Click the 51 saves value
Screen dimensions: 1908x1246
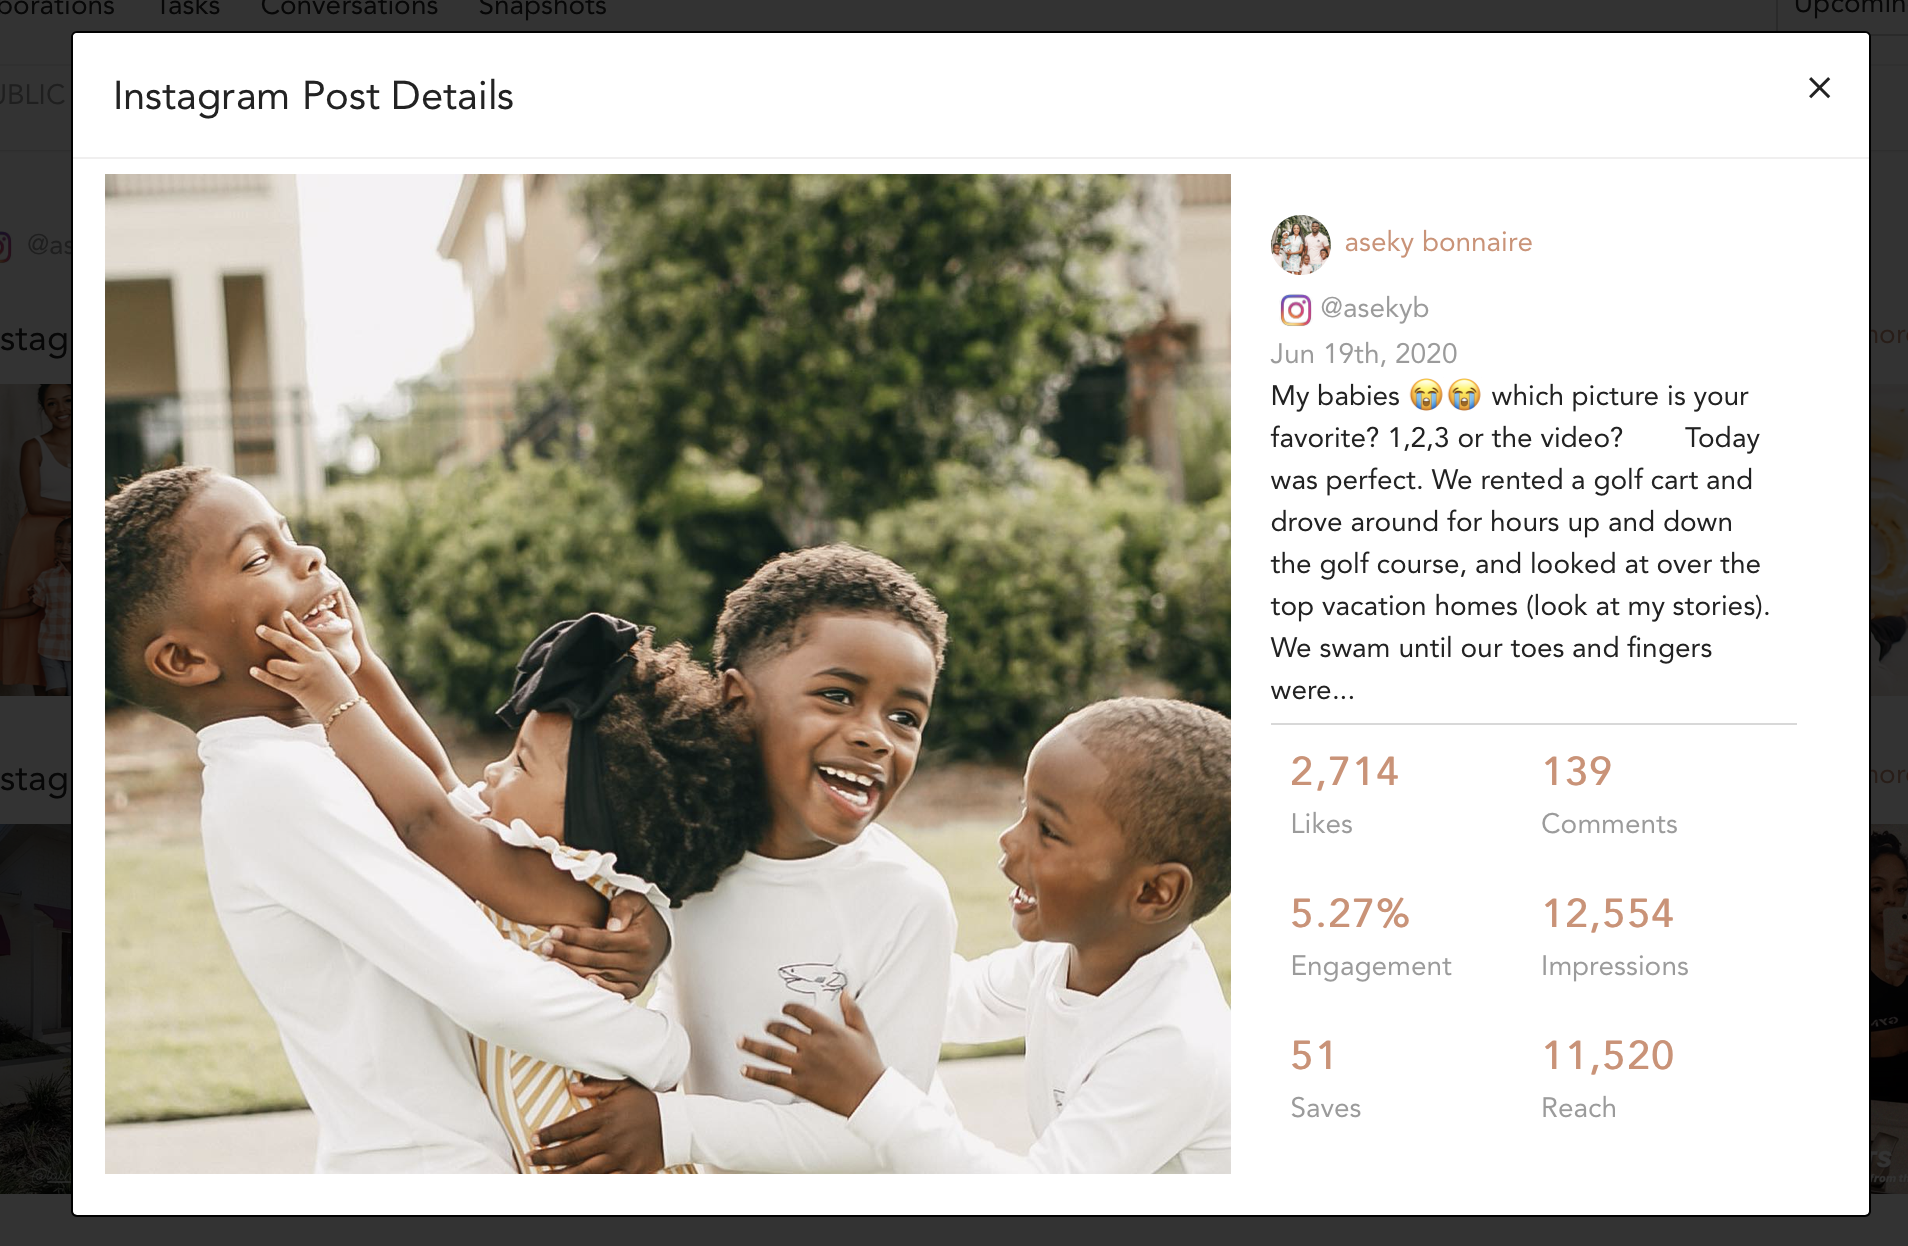tap(1313, 1055)
